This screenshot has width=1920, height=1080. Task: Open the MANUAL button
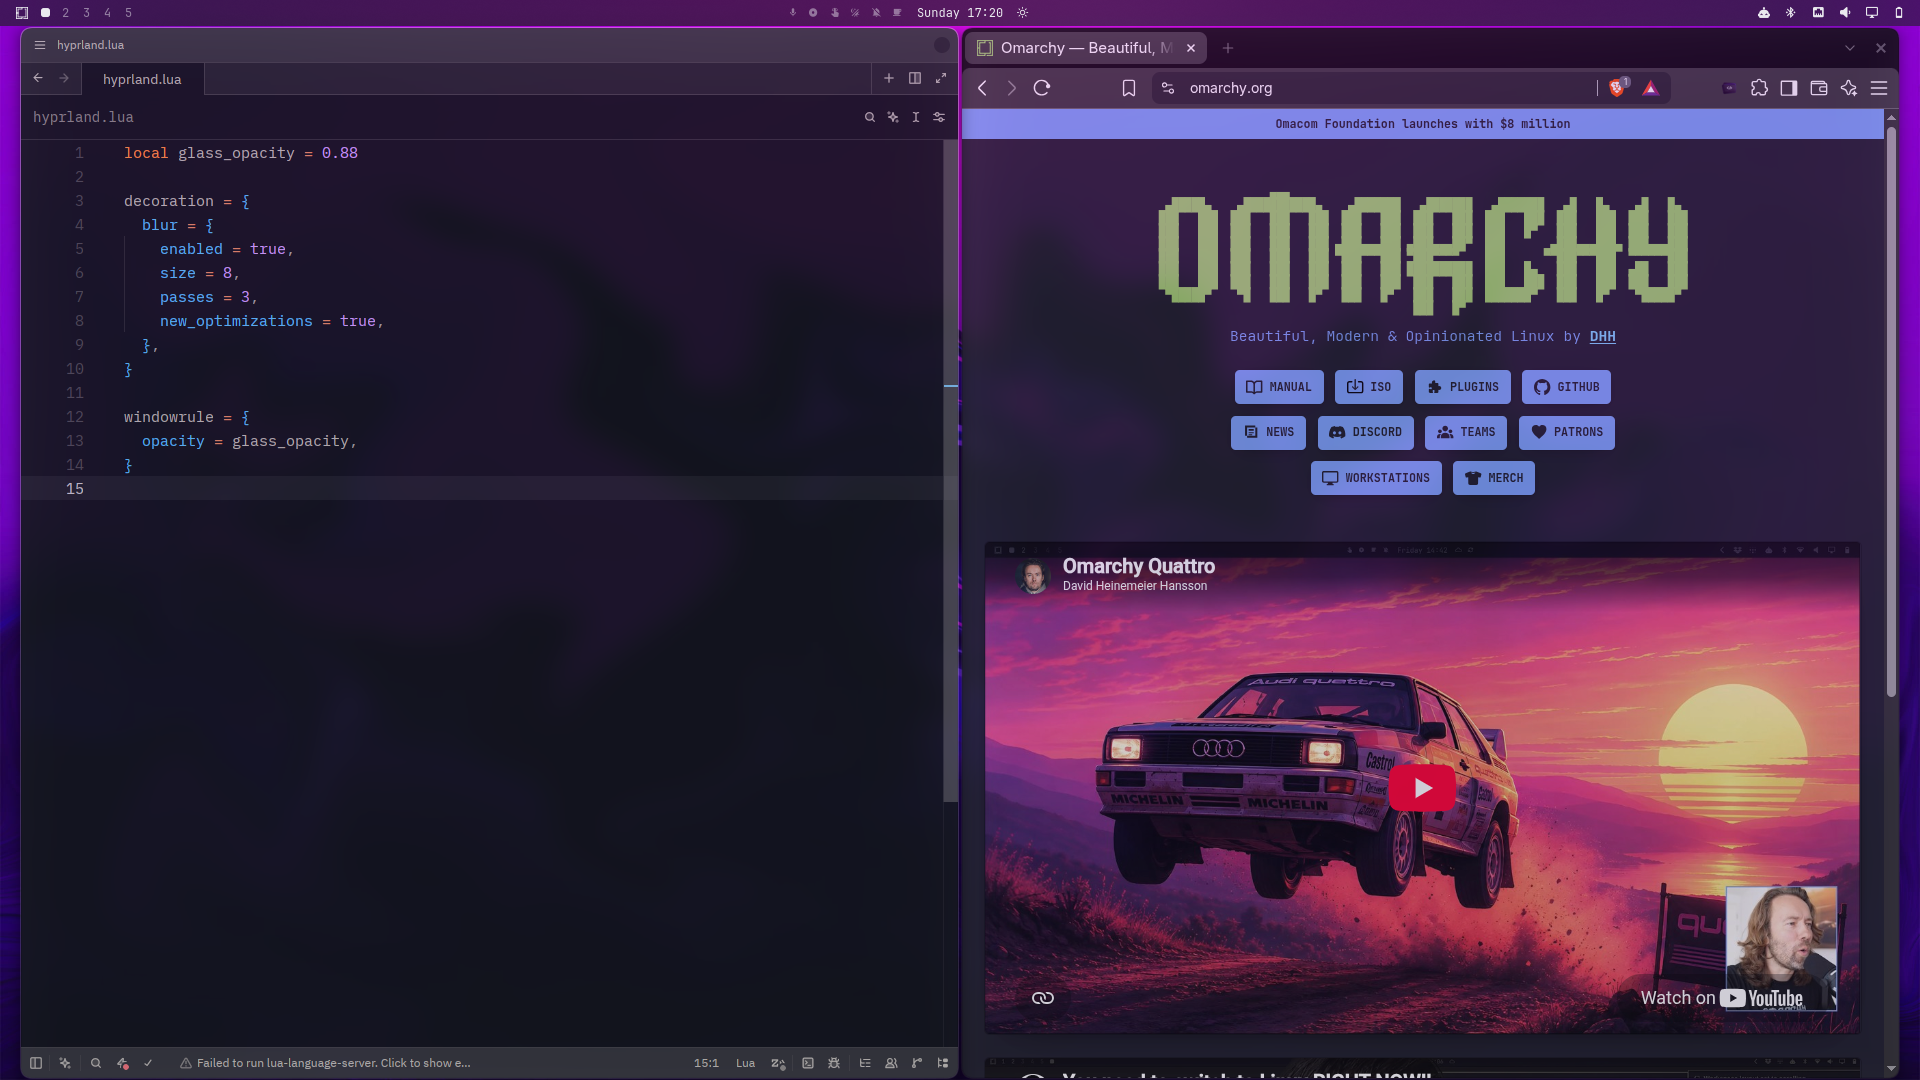click(x=1279, y=387)
